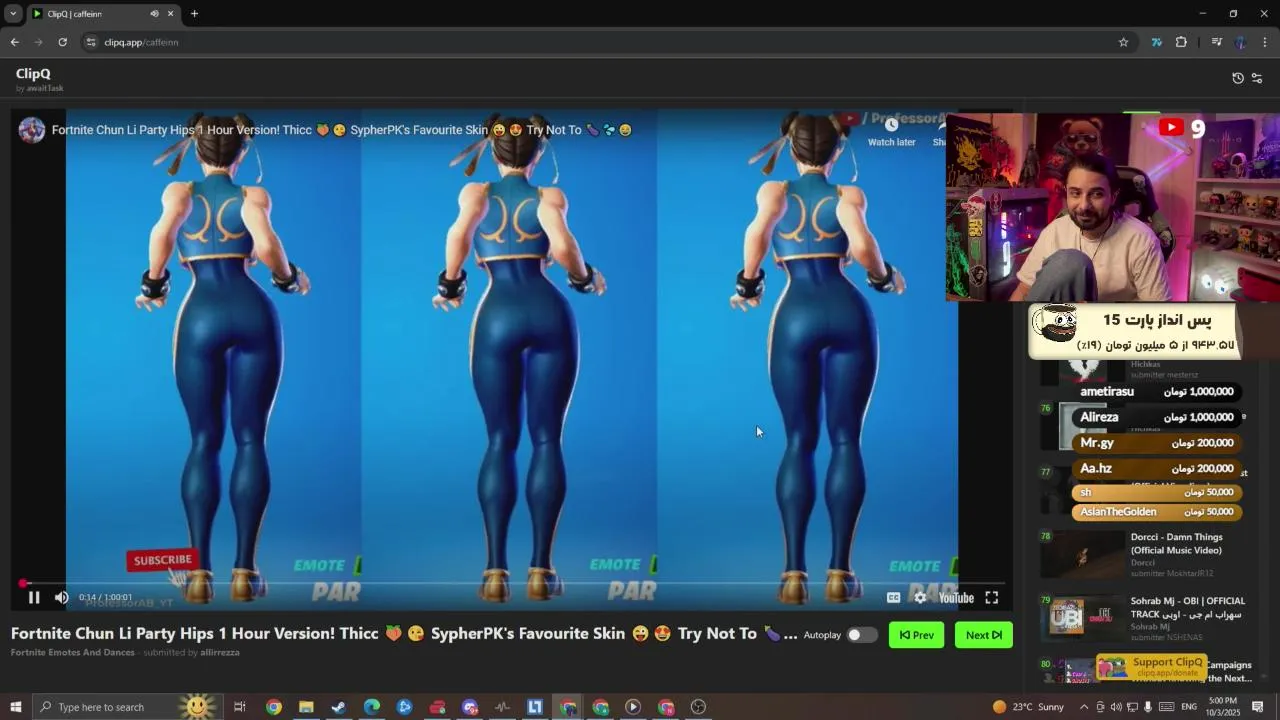This screenshot has height=720, width=1280.
Task: Open Microsoft Edge from taskbar
Action: tap(372, 707)
